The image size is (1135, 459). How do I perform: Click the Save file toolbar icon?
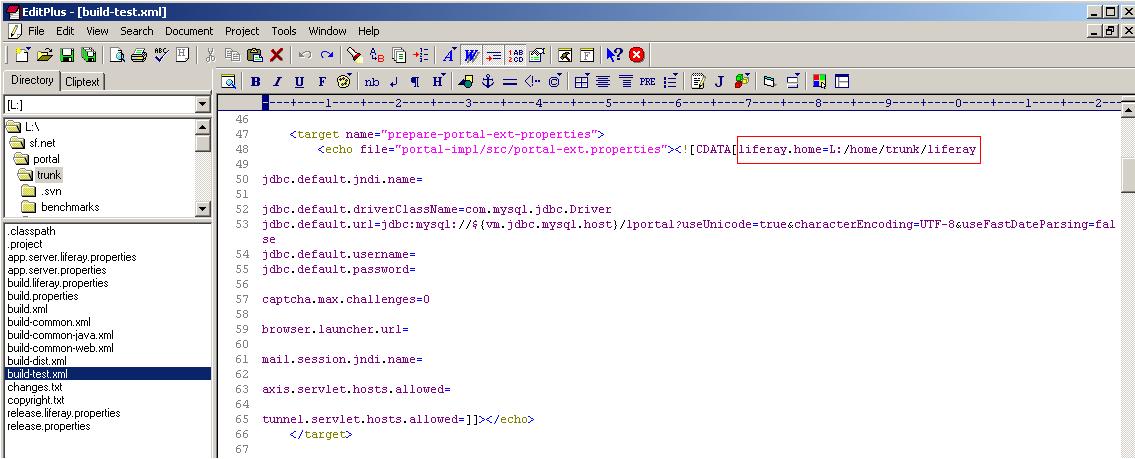(66, 56)
